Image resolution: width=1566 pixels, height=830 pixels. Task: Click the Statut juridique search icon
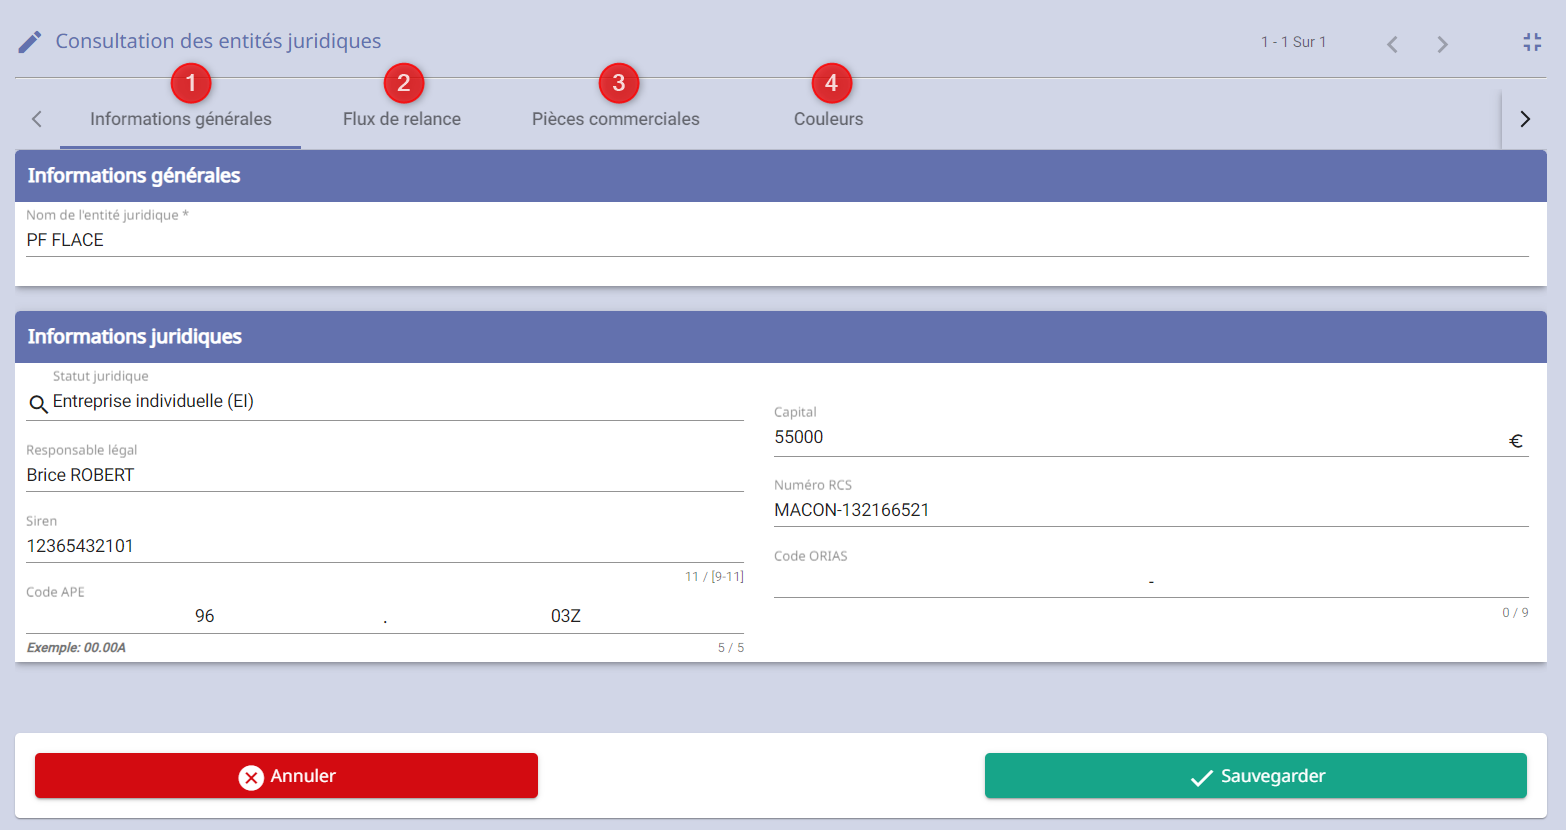tap(38, 404)
